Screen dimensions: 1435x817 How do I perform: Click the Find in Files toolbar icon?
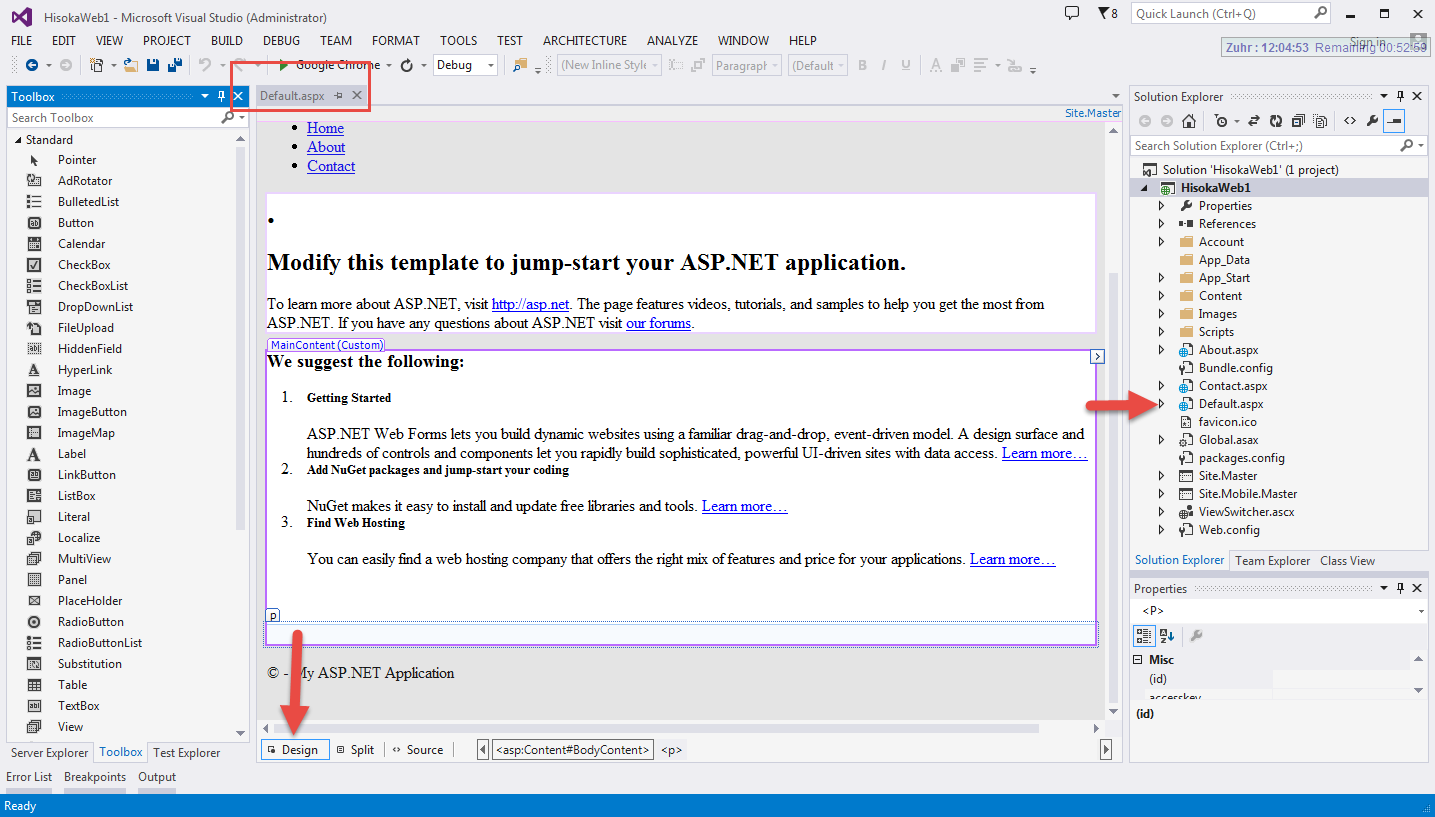click(520, 65)
